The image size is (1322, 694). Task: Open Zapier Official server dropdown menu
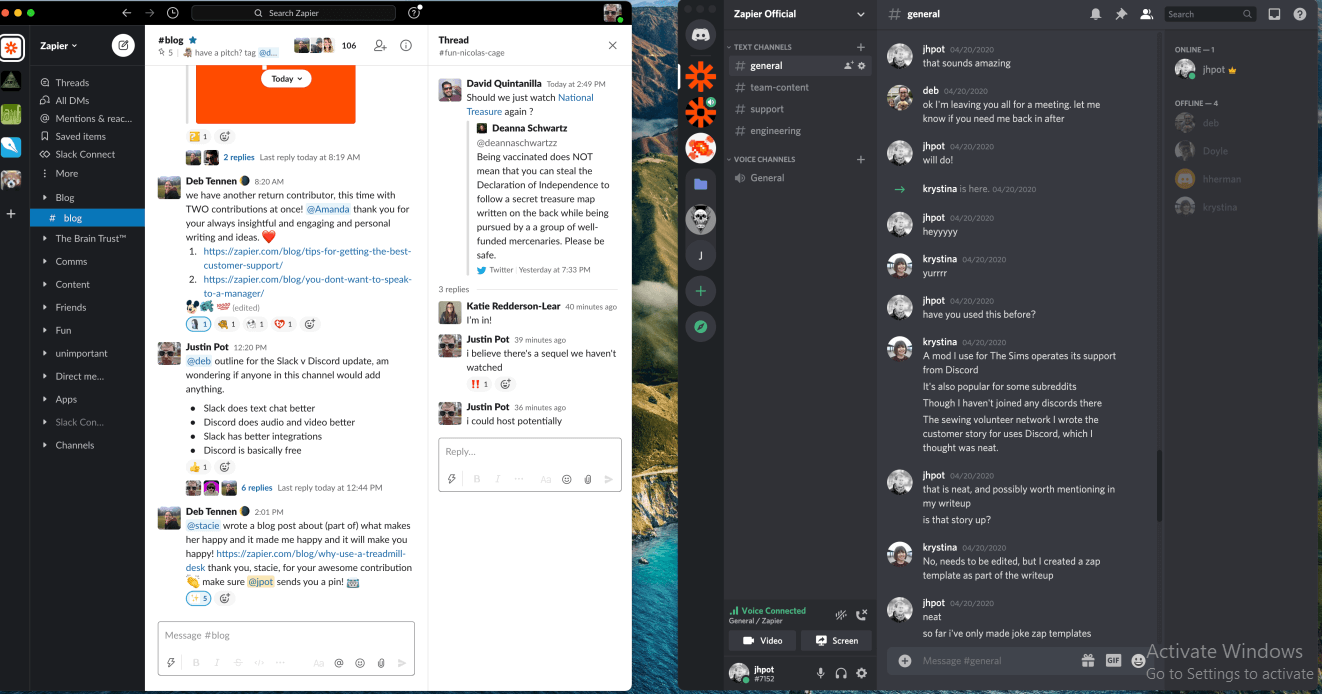(x=861, y=14)
